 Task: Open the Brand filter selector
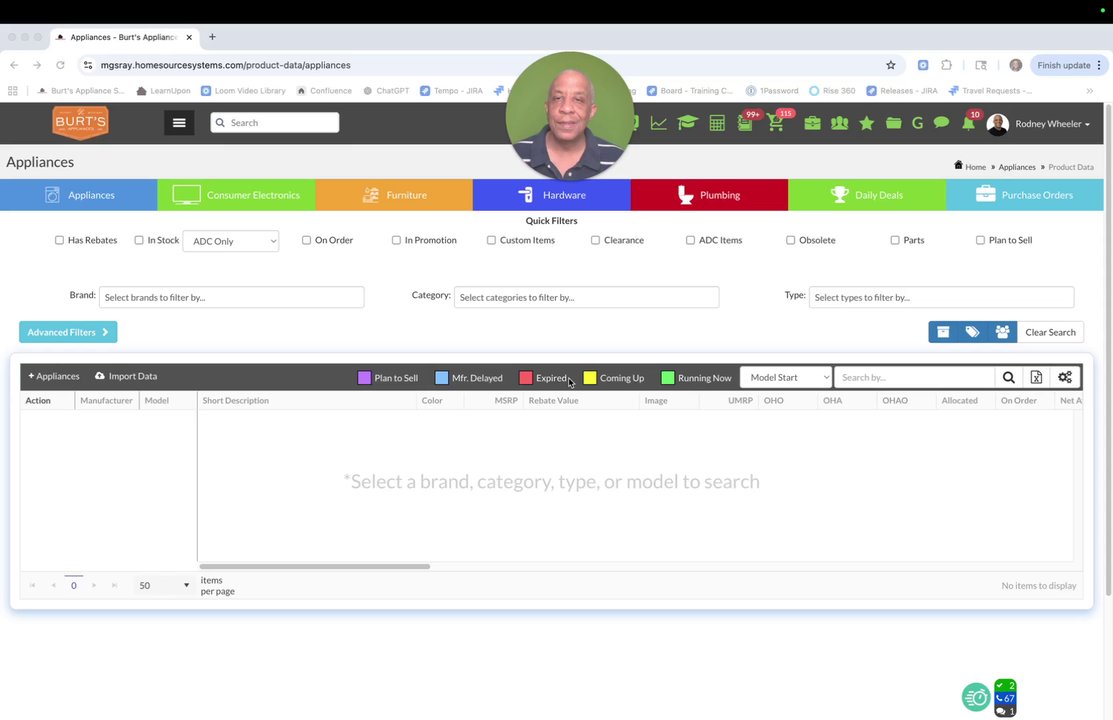click(231, 297)
